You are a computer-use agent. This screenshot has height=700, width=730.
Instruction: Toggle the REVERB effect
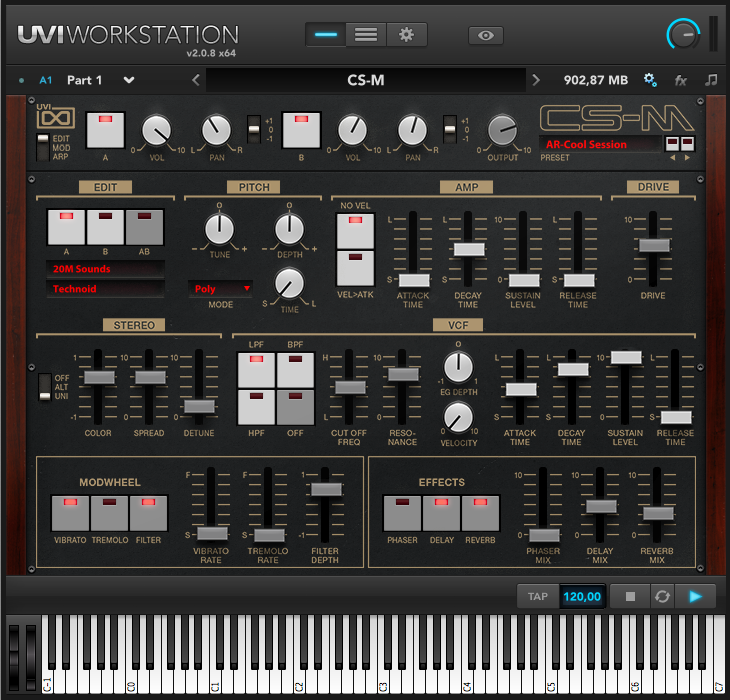pyautogui.click(x=480, y=513)
